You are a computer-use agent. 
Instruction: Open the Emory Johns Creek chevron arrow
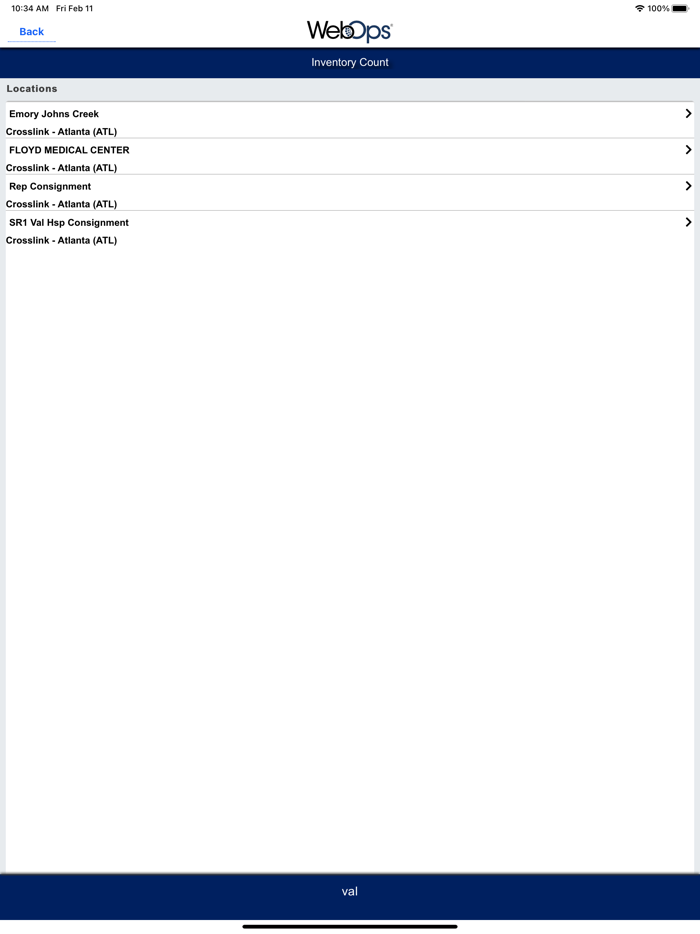[688, 113]
